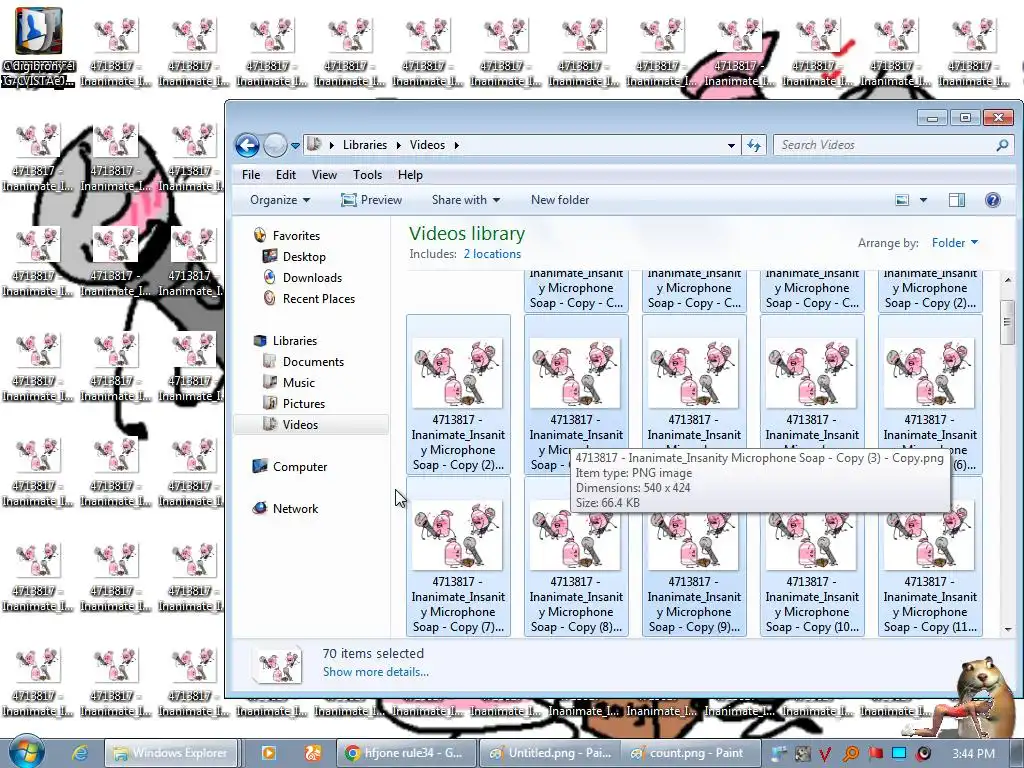Select the Videos library in sidebar
This screenshot has height=768, width=1024.
(310, 424)
